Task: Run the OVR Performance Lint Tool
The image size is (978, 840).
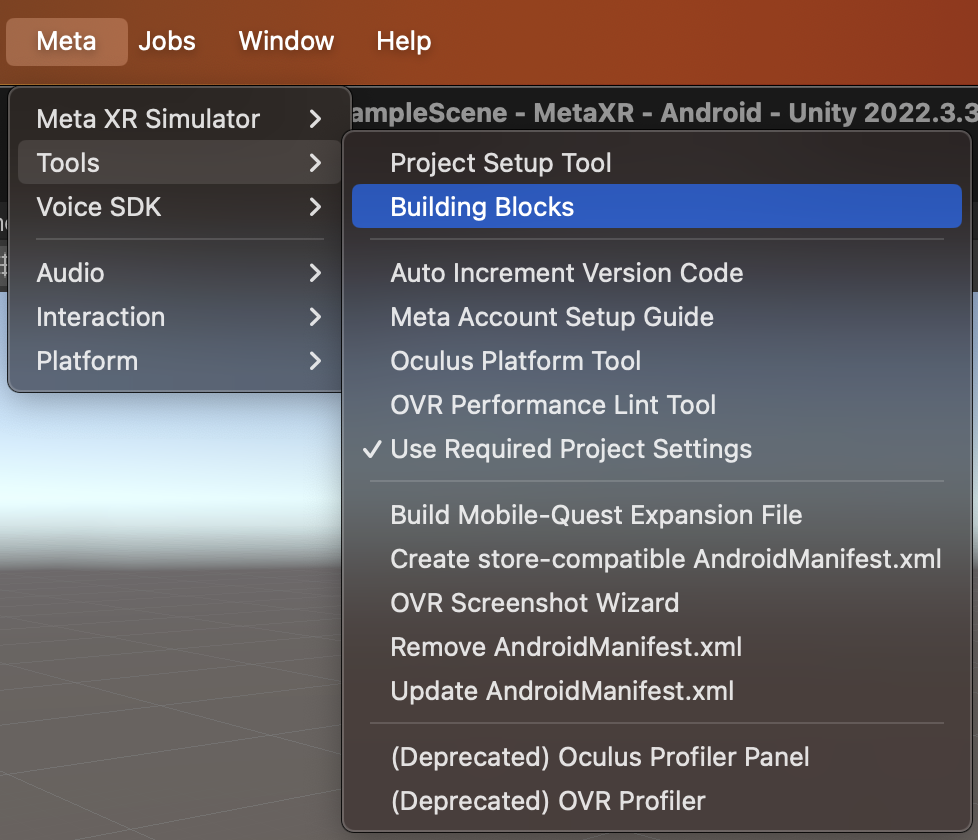Action: click(553, 405)
